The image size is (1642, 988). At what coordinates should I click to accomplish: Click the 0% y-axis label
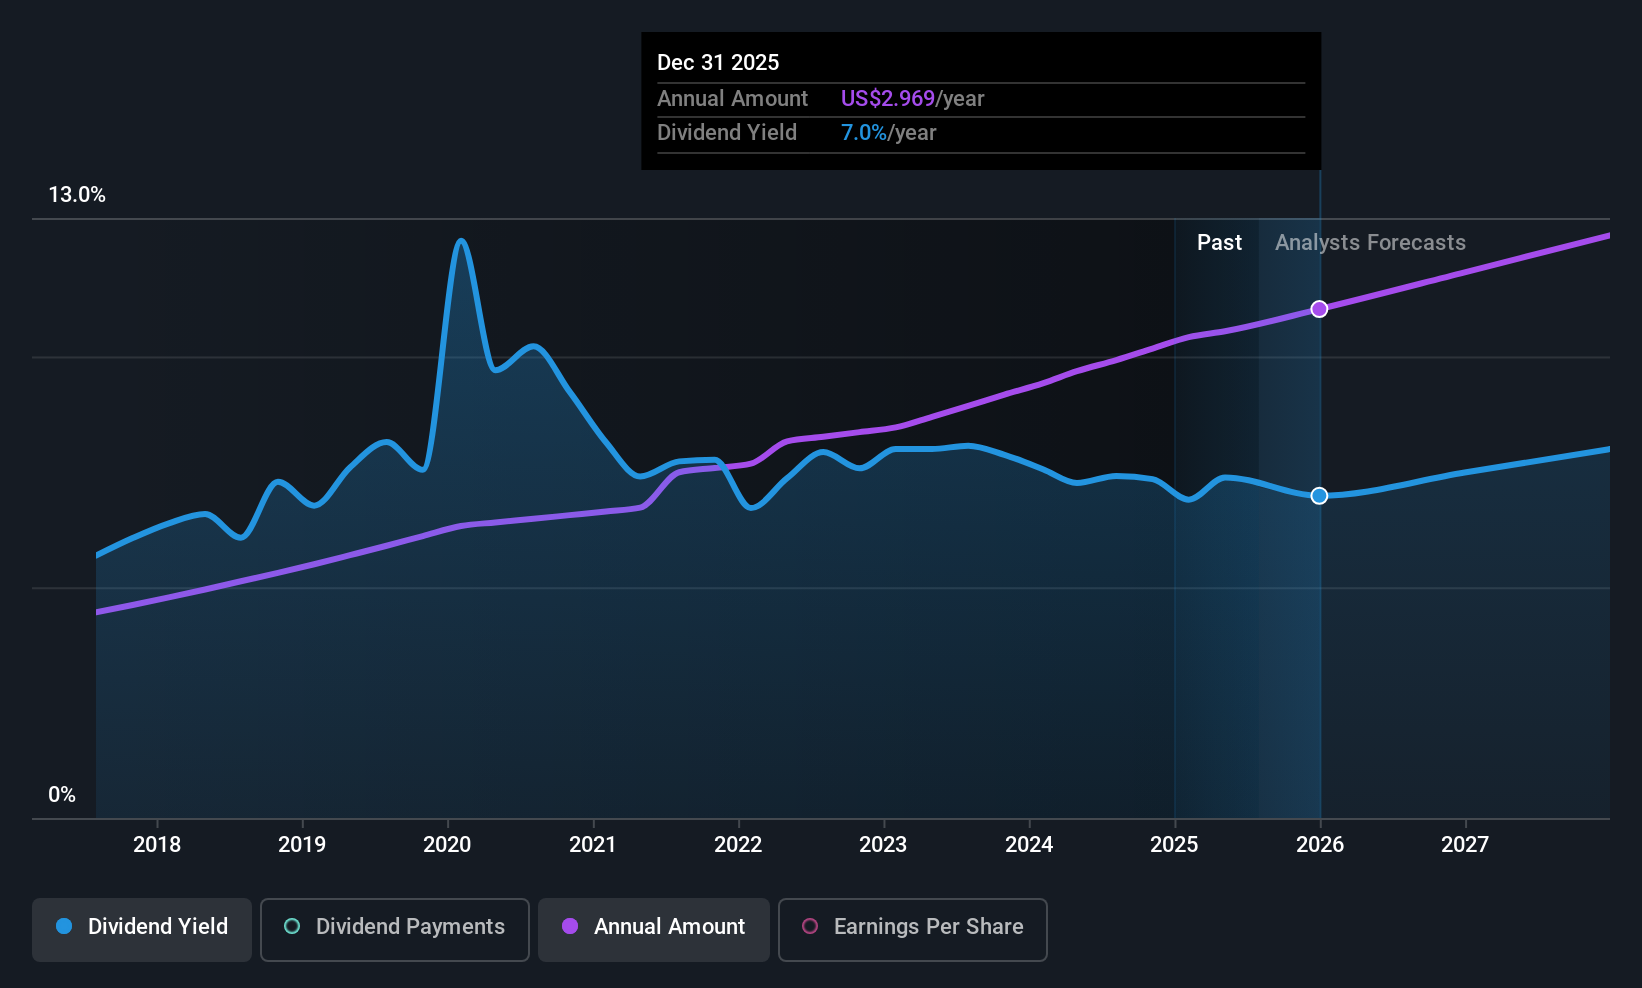point(62,795)
